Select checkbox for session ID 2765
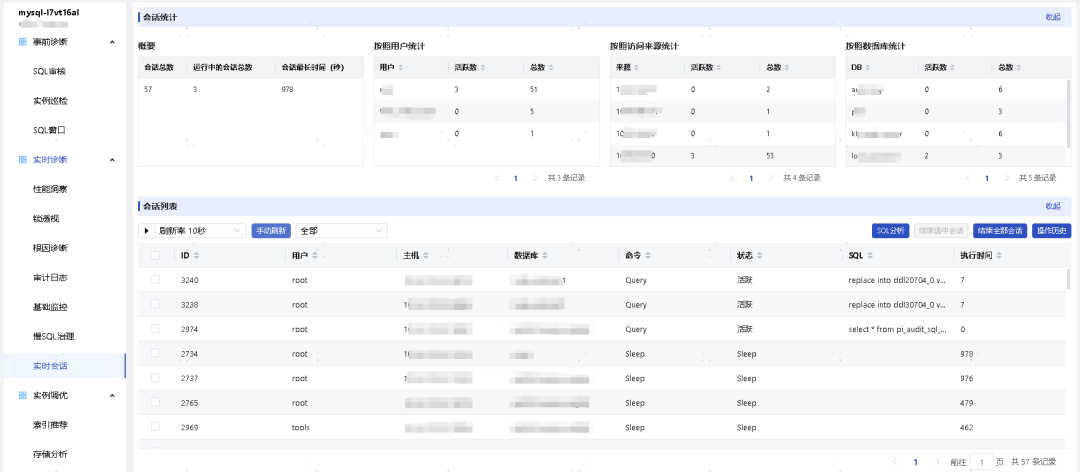The height and width of the screenshot is (472, 1080). (156, 402)
